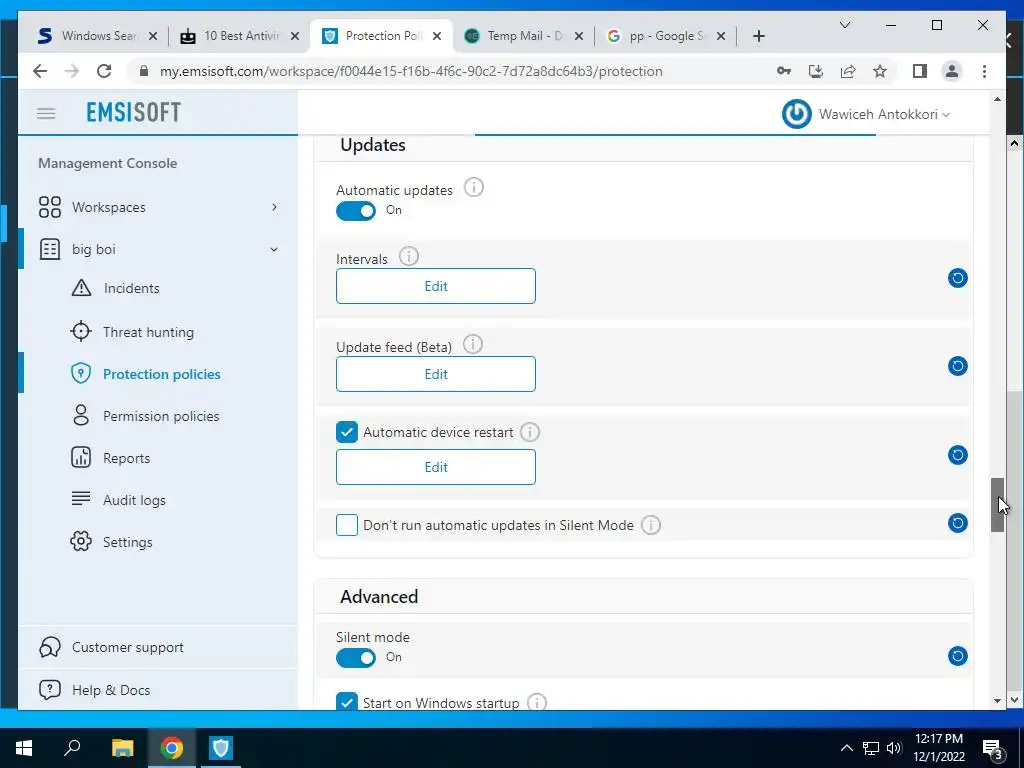This screenshot has width=1024, height=768.
Task: Edit the Automatic device restart setting
Action: click(436, 467)
